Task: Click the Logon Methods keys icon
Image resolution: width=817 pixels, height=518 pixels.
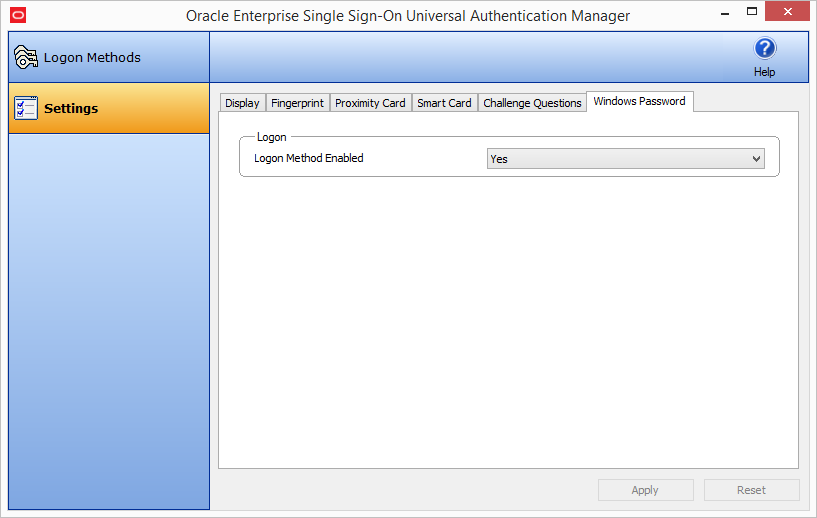Action: 26,57
